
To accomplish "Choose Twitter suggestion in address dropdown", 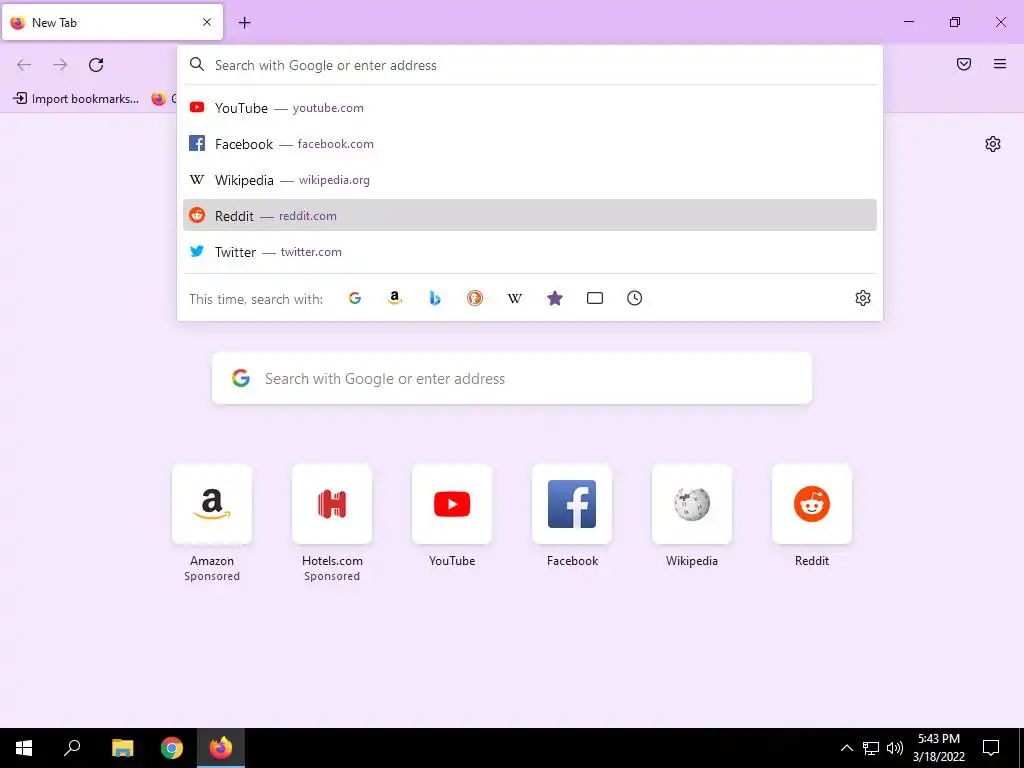I will click(530, 251).
